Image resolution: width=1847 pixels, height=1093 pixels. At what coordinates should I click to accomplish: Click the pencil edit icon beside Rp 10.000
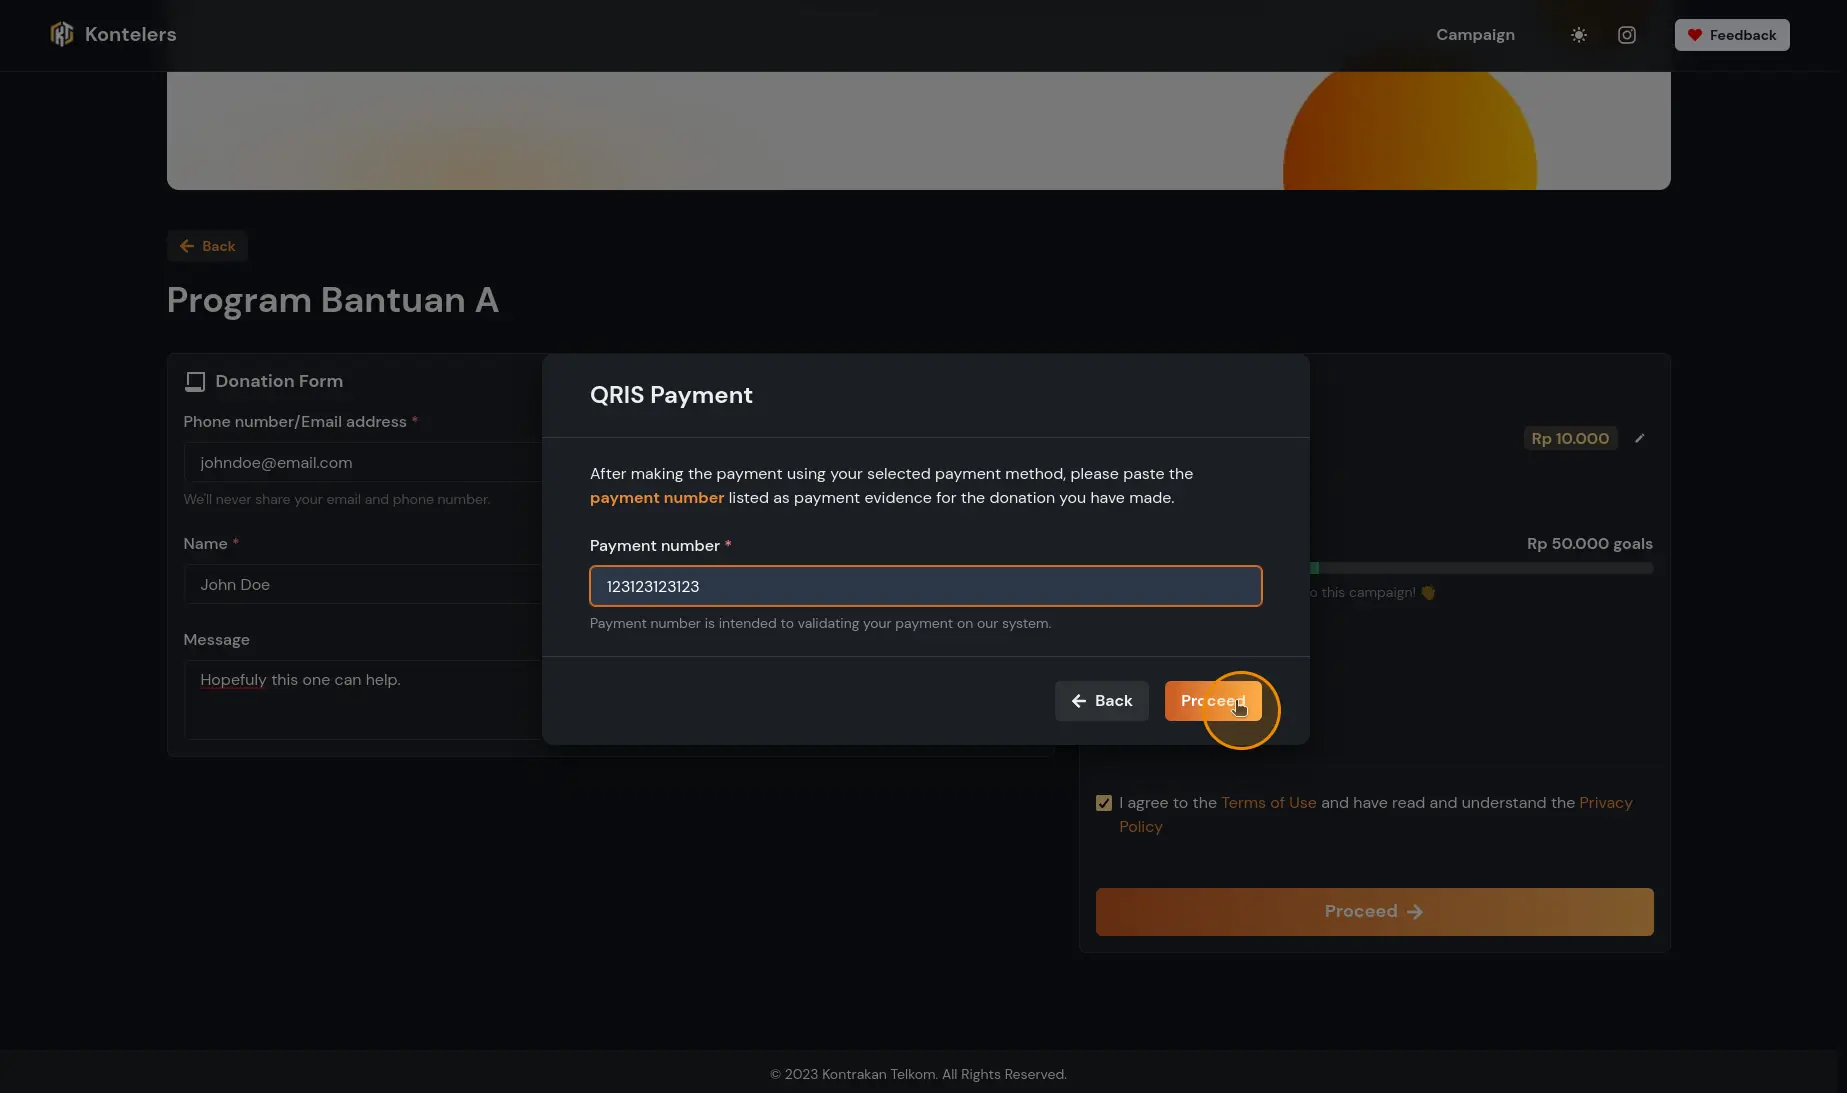click(x=1639, y=439)
